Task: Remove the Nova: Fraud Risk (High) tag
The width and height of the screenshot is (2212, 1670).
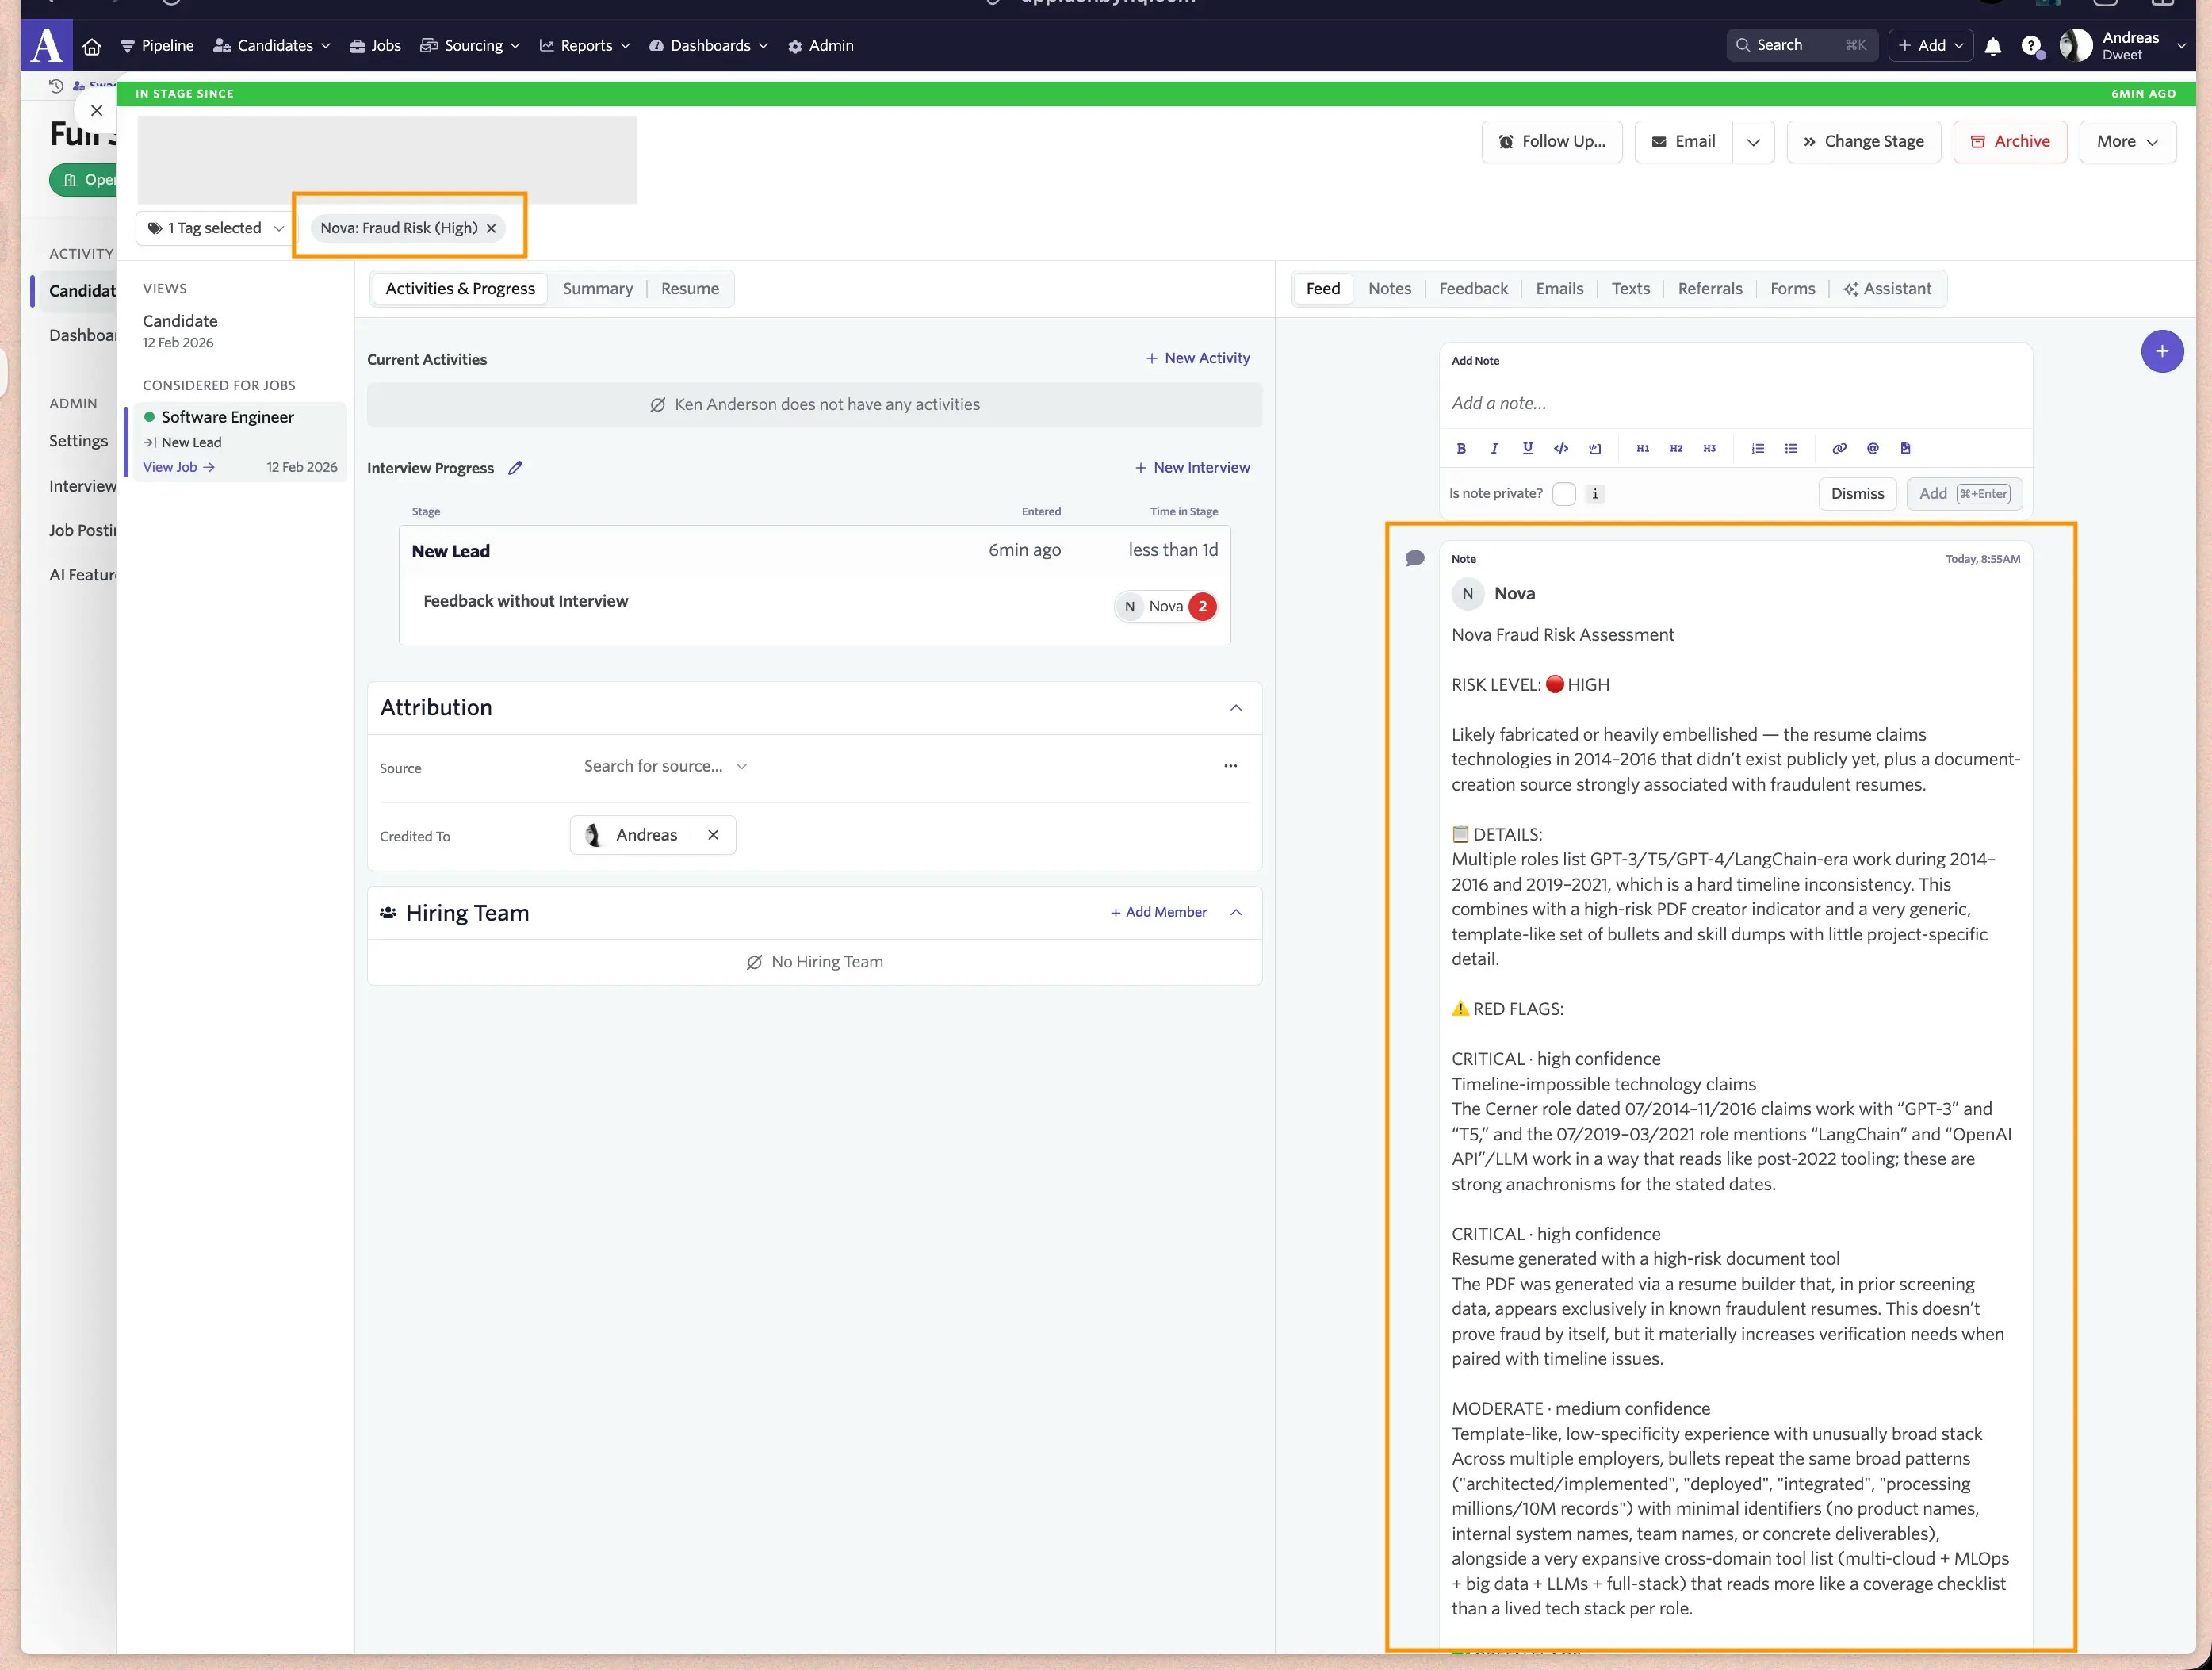Action: click(491, 229)
